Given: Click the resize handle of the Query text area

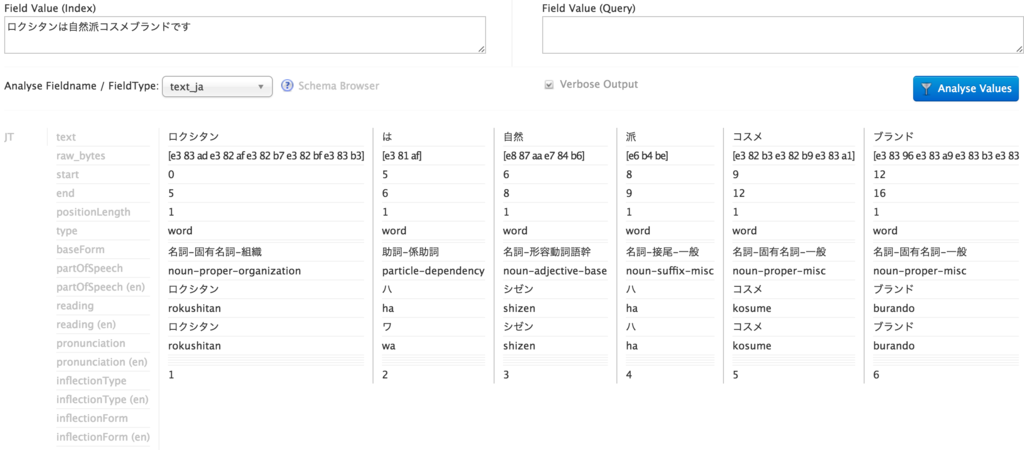Looking at the screenshot, I should pos(1015,49).
